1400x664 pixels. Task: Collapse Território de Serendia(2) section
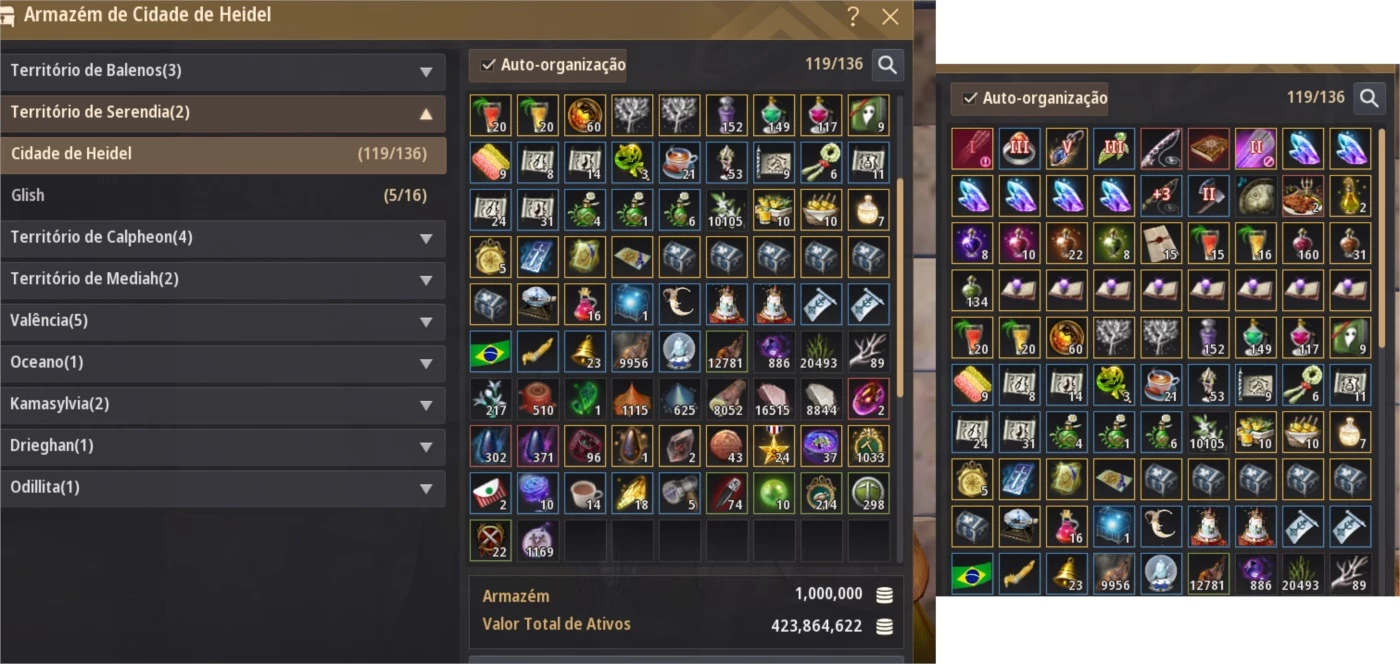click(223, 113)
